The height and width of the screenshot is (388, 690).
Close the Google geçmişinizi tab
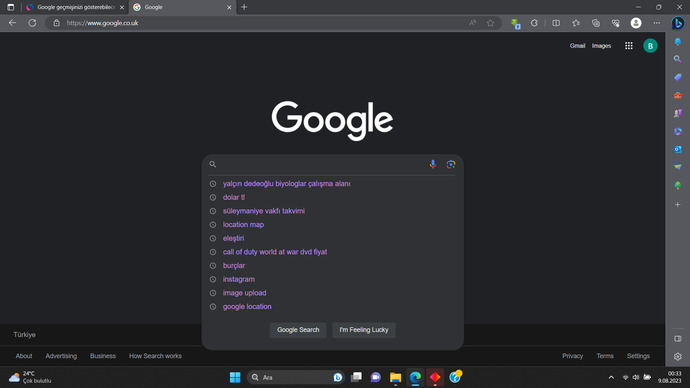[122, 7]
